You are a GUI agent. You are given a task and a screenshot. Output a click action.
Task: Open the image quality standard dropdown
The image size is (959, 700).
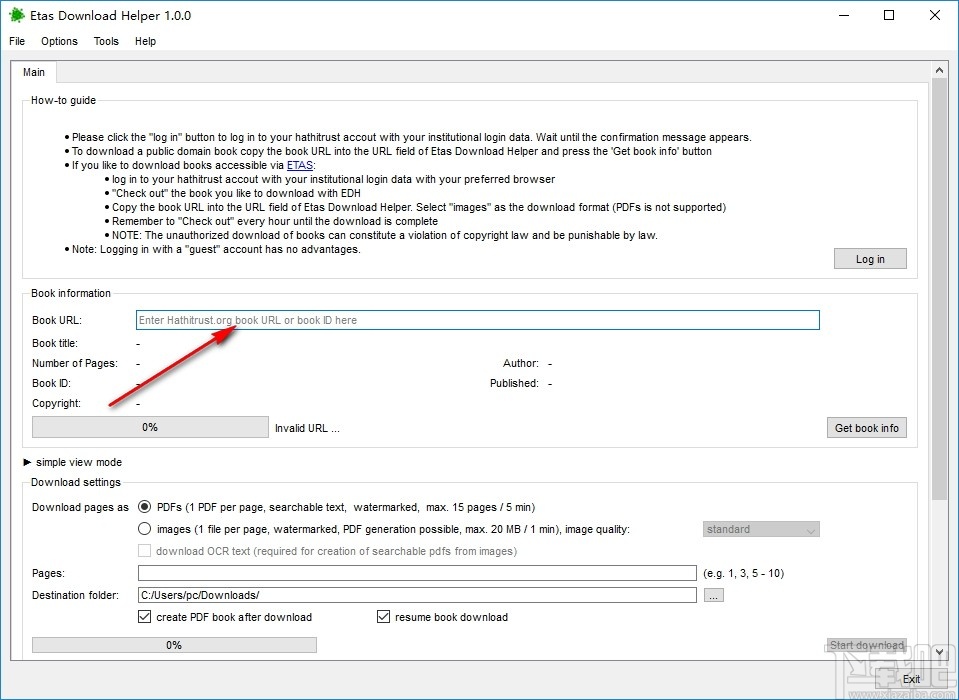(x=760, y=528)
